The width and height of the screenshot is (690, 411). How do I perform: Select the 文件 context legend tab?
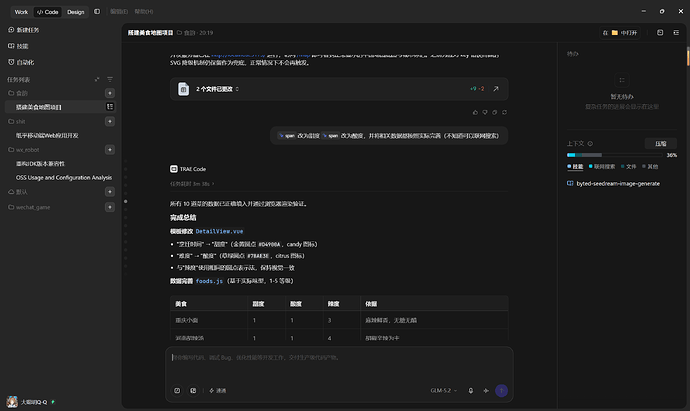coord(629,167)
